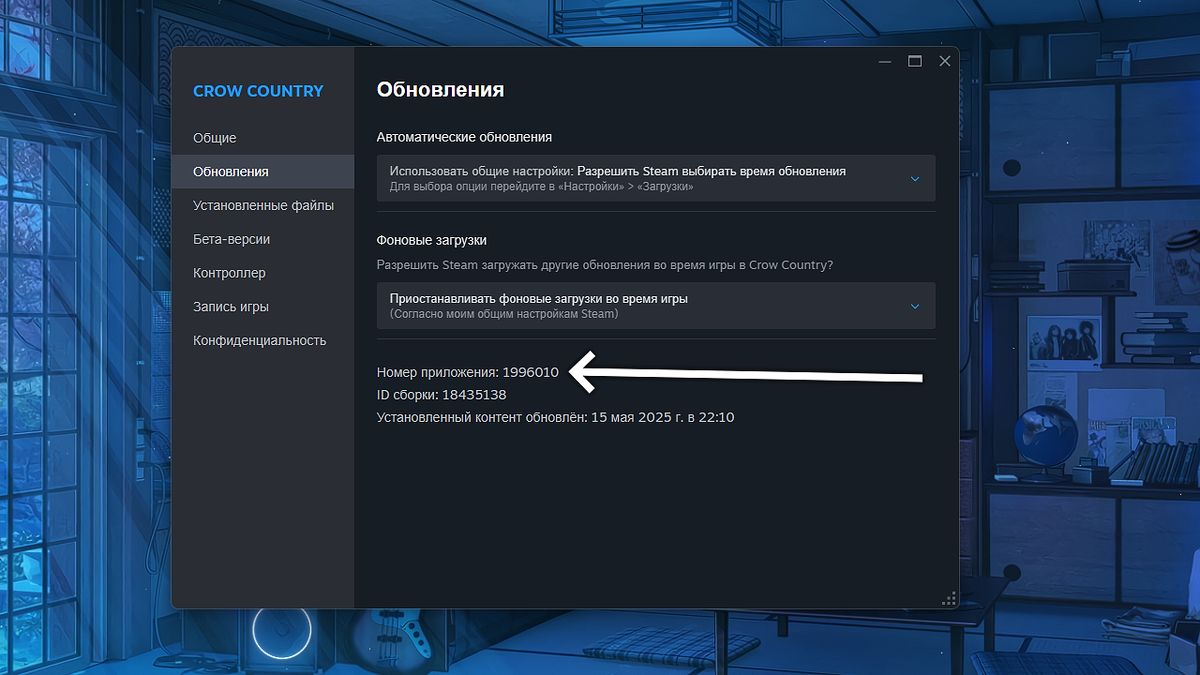The width and height of the screenshot is (1200, 675).
Task: Click the Обновления page heading
Action: 440,90
